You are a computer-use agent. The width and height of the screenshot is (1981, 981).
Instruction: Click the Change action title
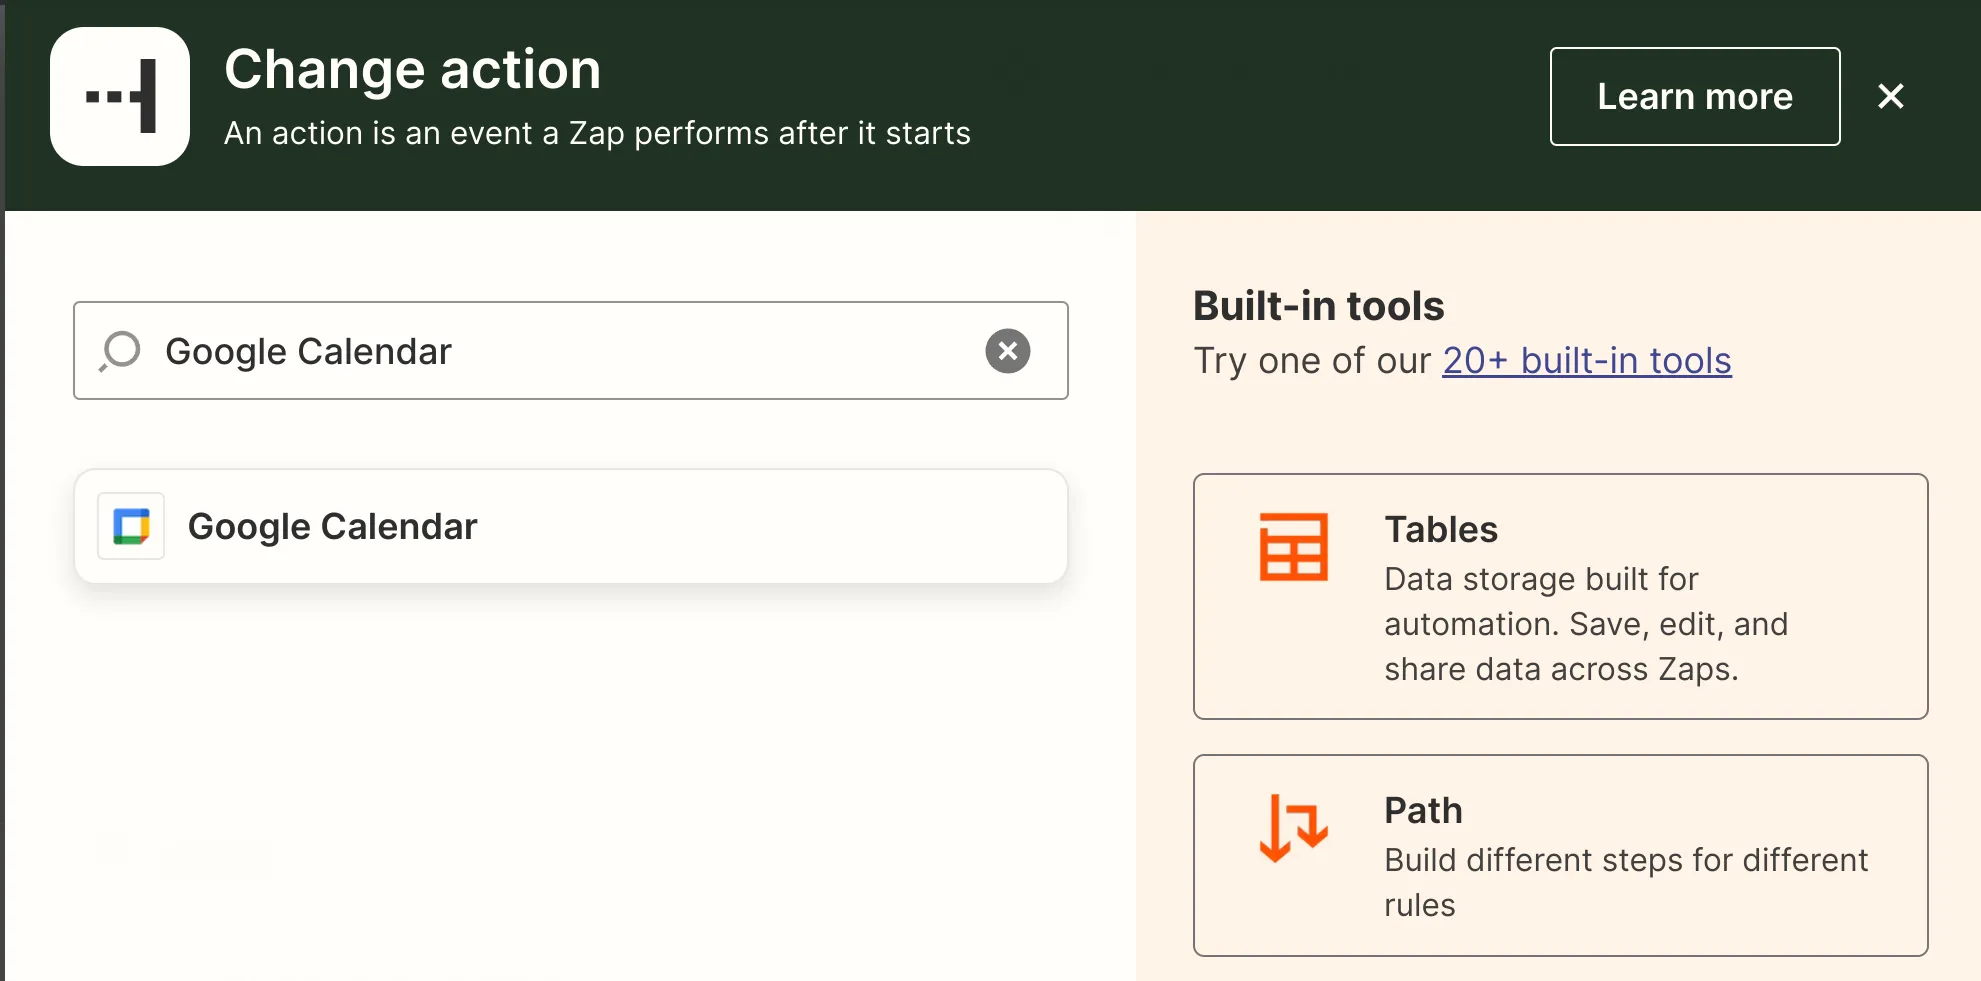[x=412, y=70]
